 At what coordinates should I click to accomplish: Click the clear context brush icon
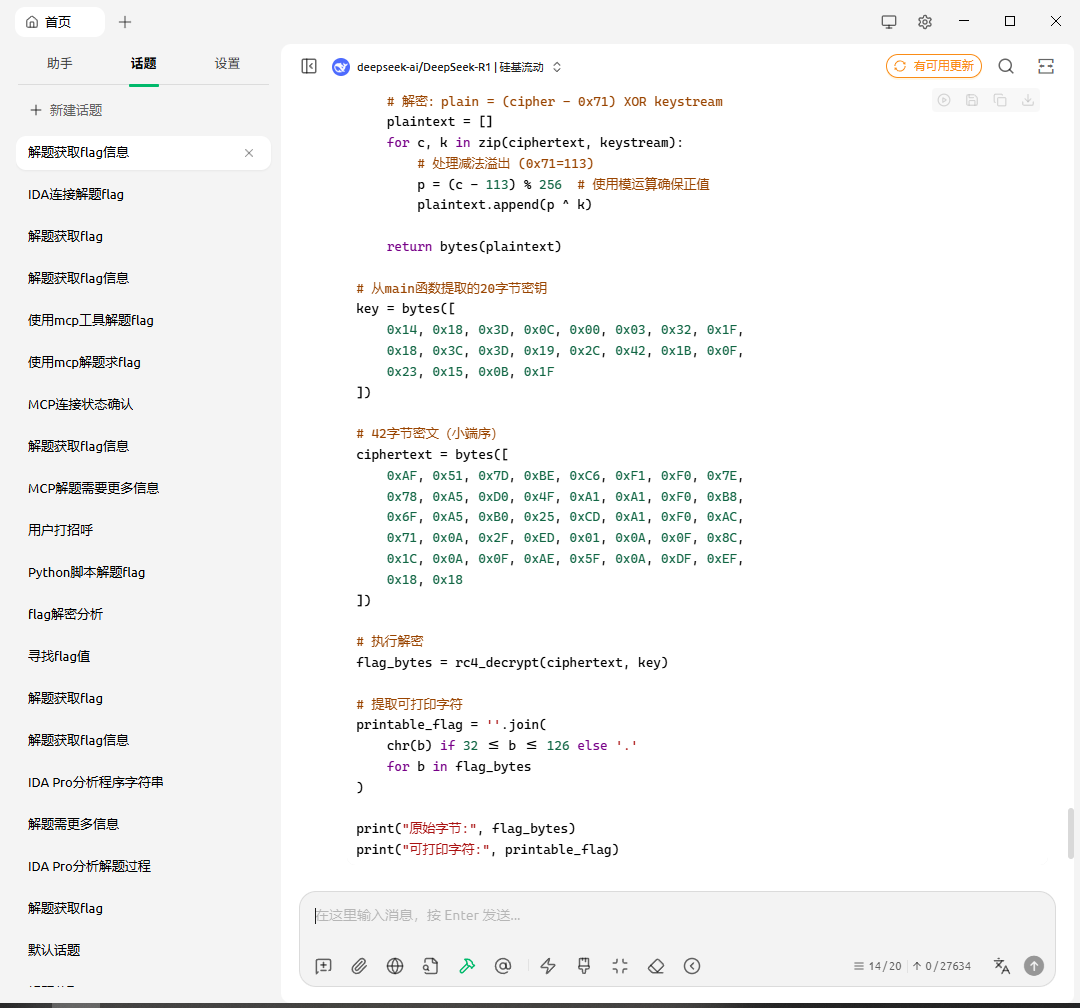click(x=584, y=966)
